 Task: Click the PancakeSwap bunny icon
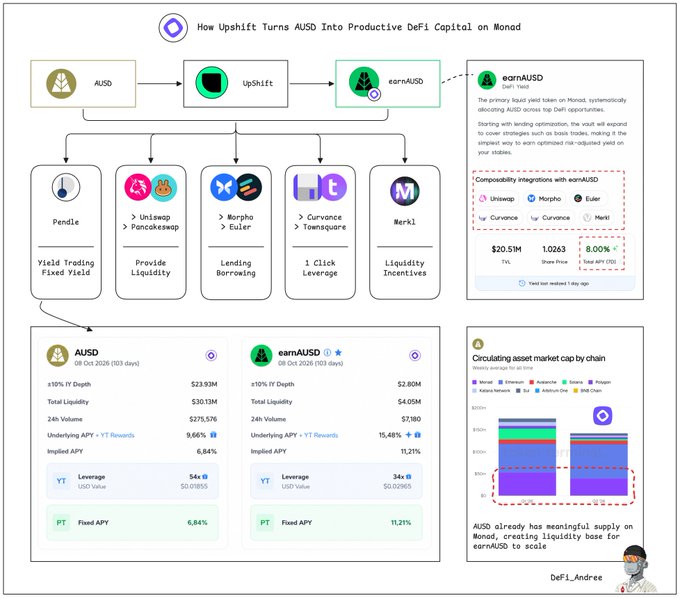[163, 187]
